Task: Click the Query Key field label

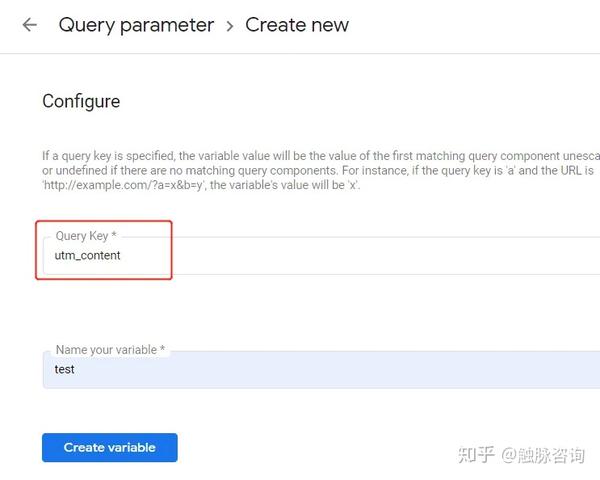Action: [82, 236]
